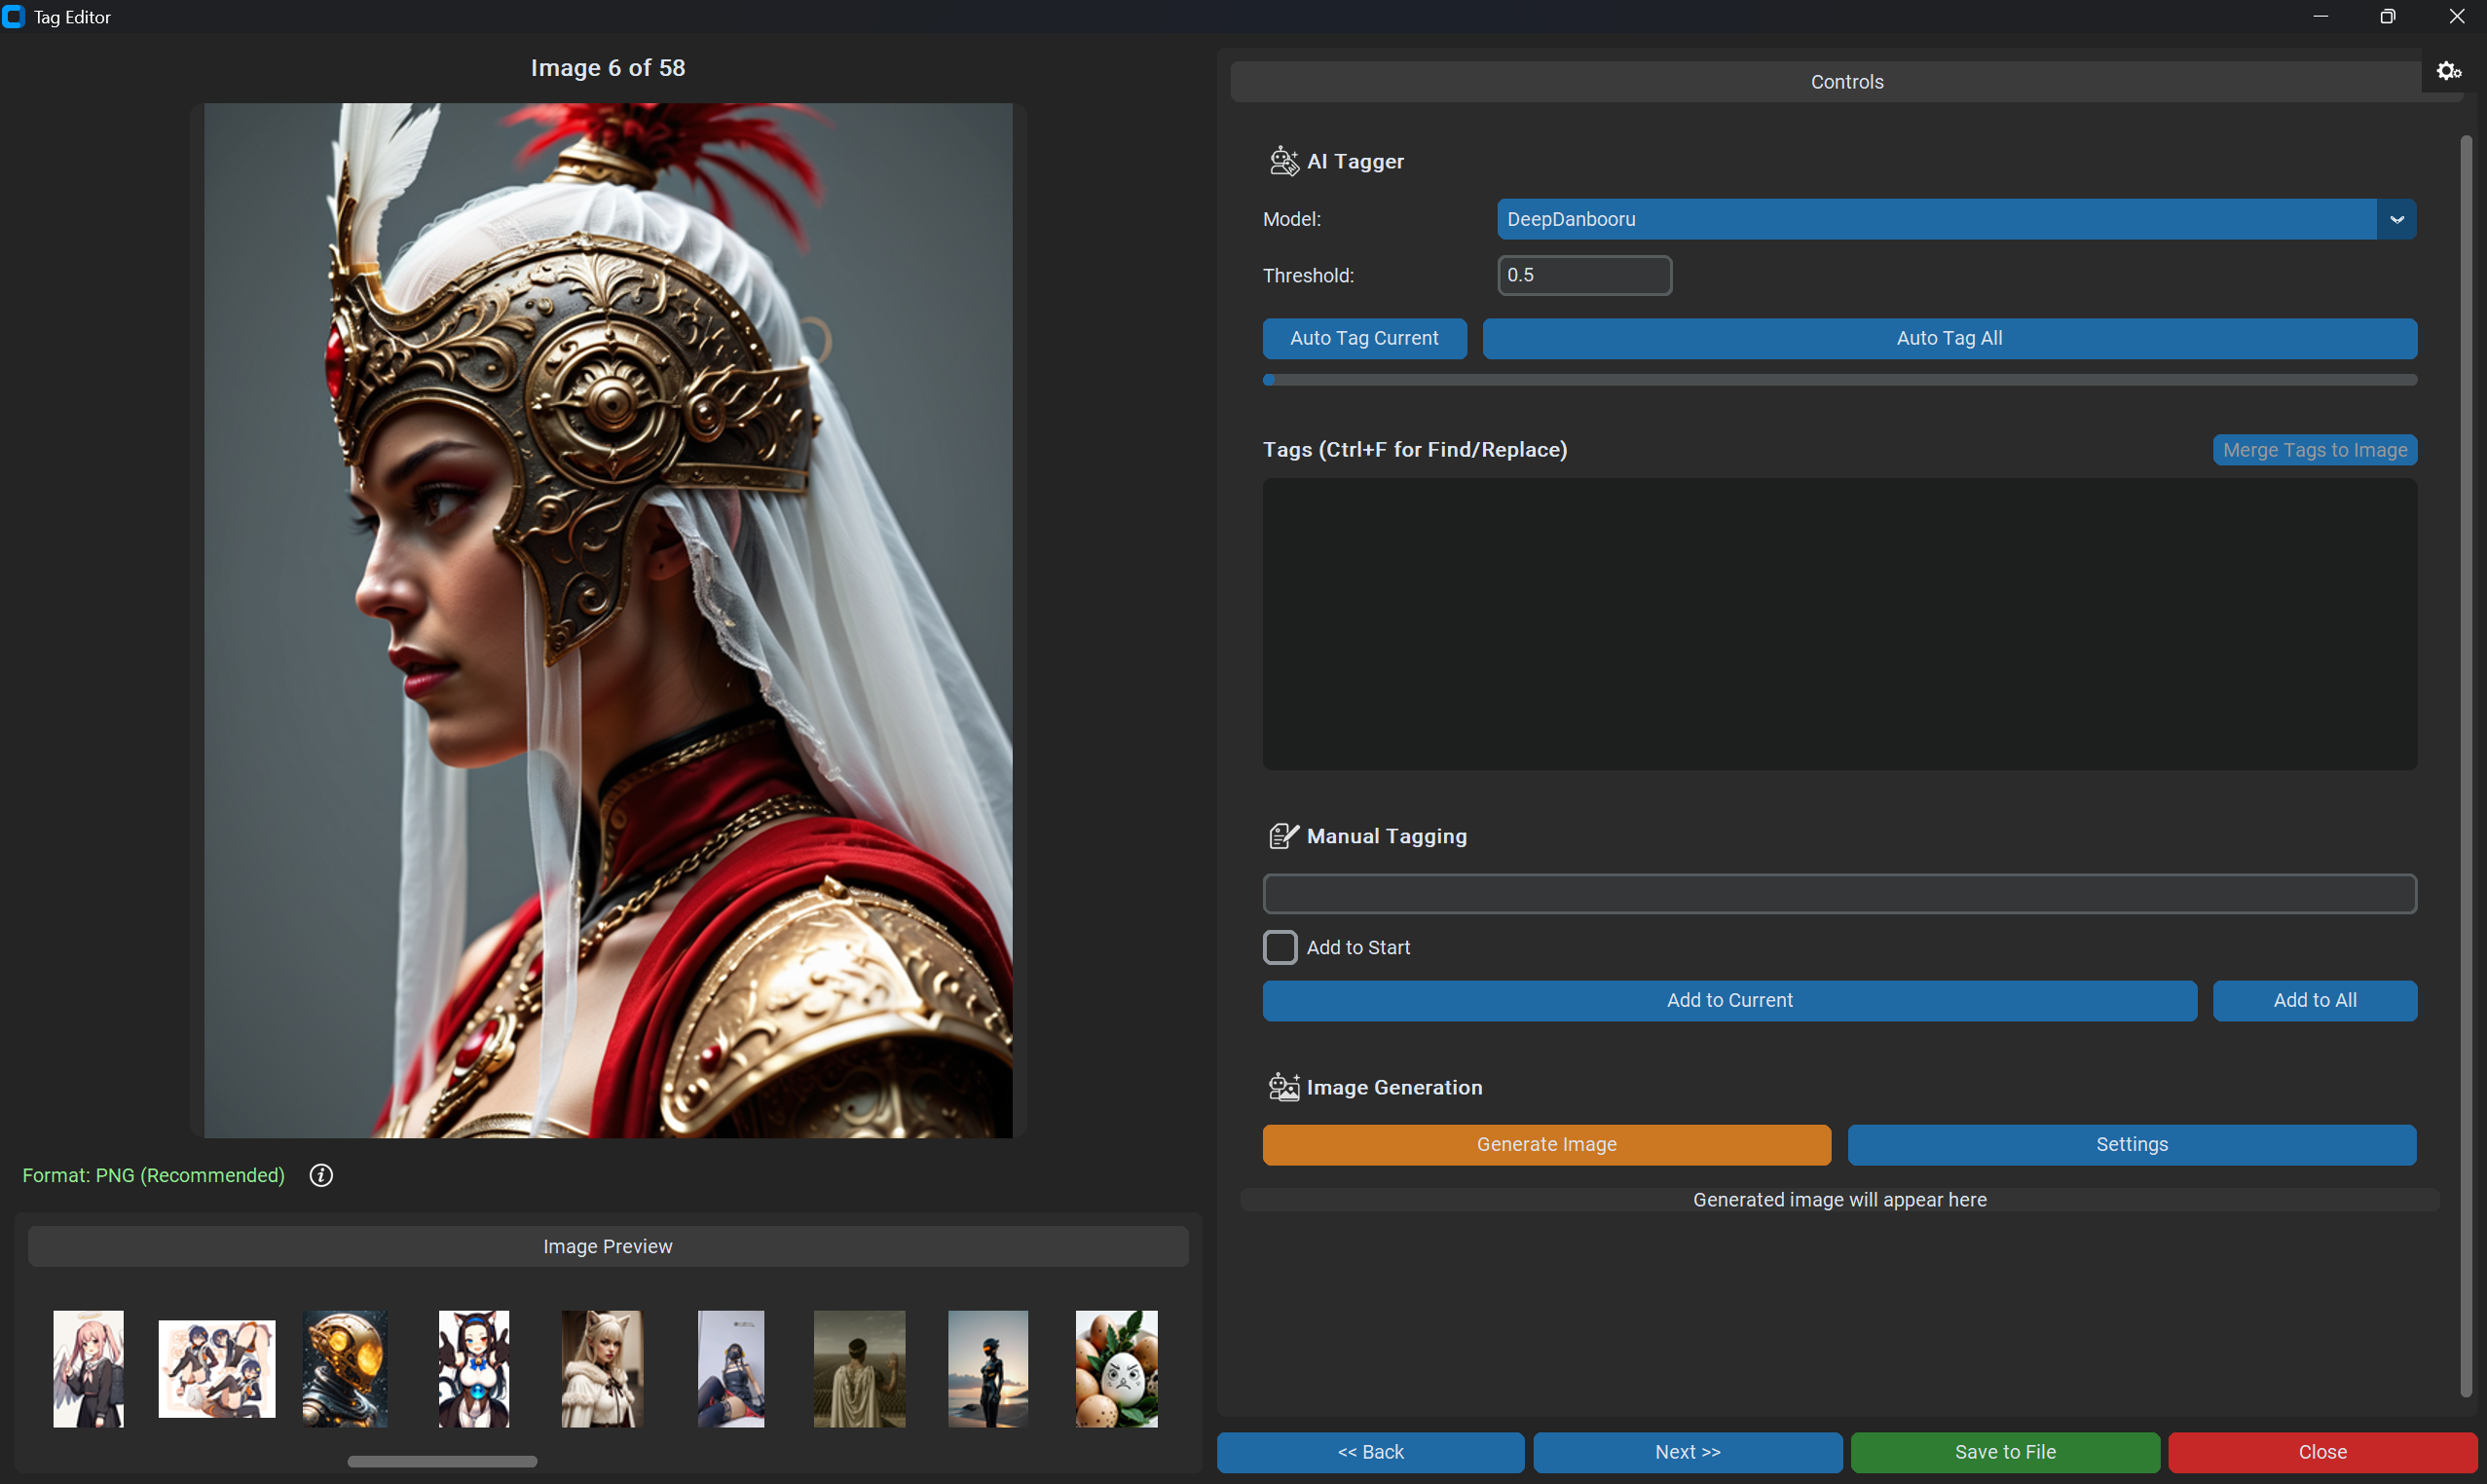Restore the window using the title bar
Viewport: 2487px width, 1484px height.
click(x=2388, y=17)
